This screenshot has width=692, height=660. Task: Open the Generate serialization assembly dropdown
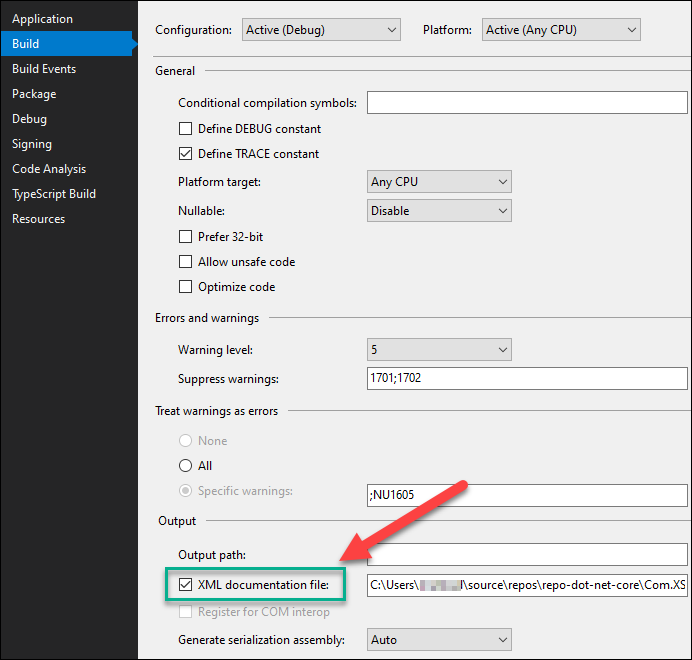point(440,640)
